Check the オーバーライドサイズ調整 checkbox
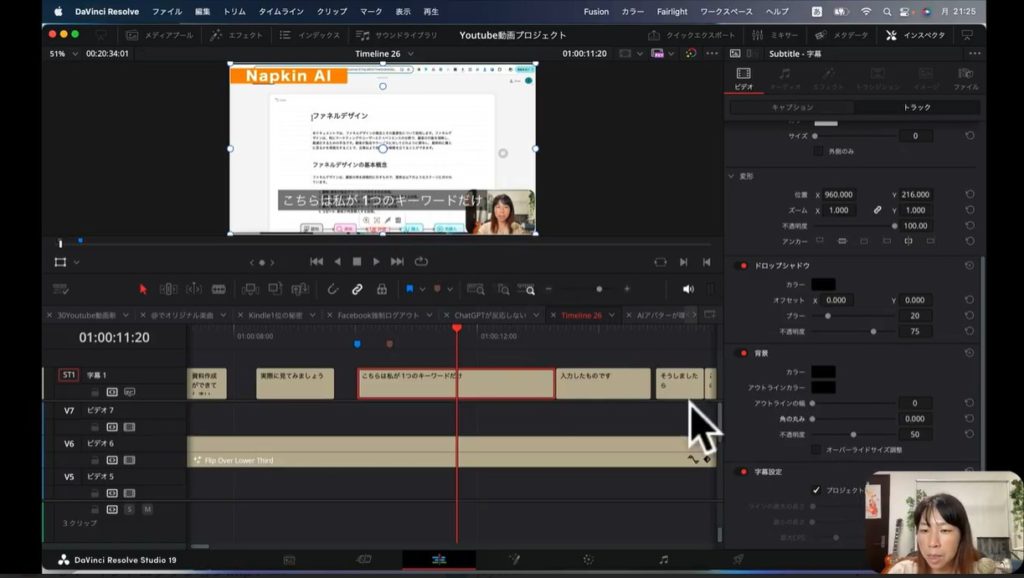The height and width of the screenshot is (578, 1024). (816, 450)
